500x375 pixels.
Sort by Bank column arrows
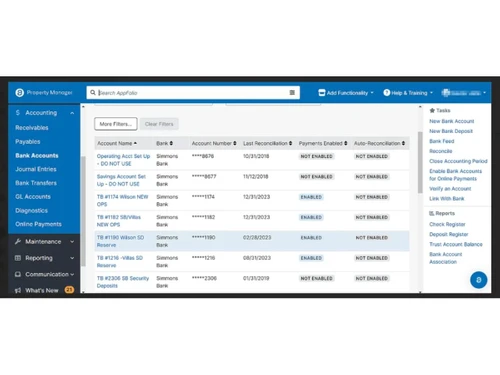point(171,143)
